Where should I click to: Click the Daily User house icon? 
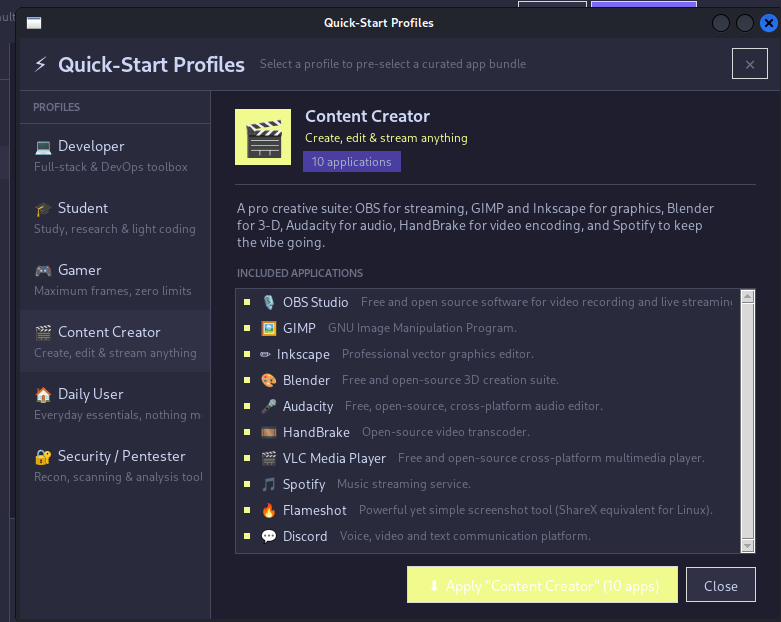coord(43,394)
